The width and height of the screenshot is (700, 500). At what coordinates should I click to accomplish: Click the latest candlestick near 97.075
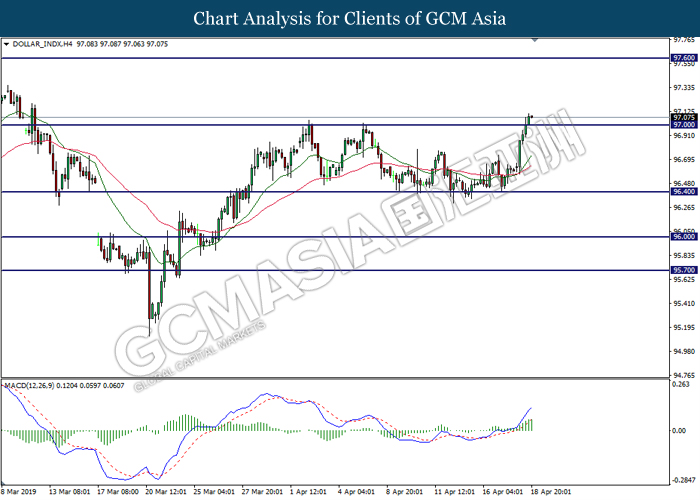[530, 118]
